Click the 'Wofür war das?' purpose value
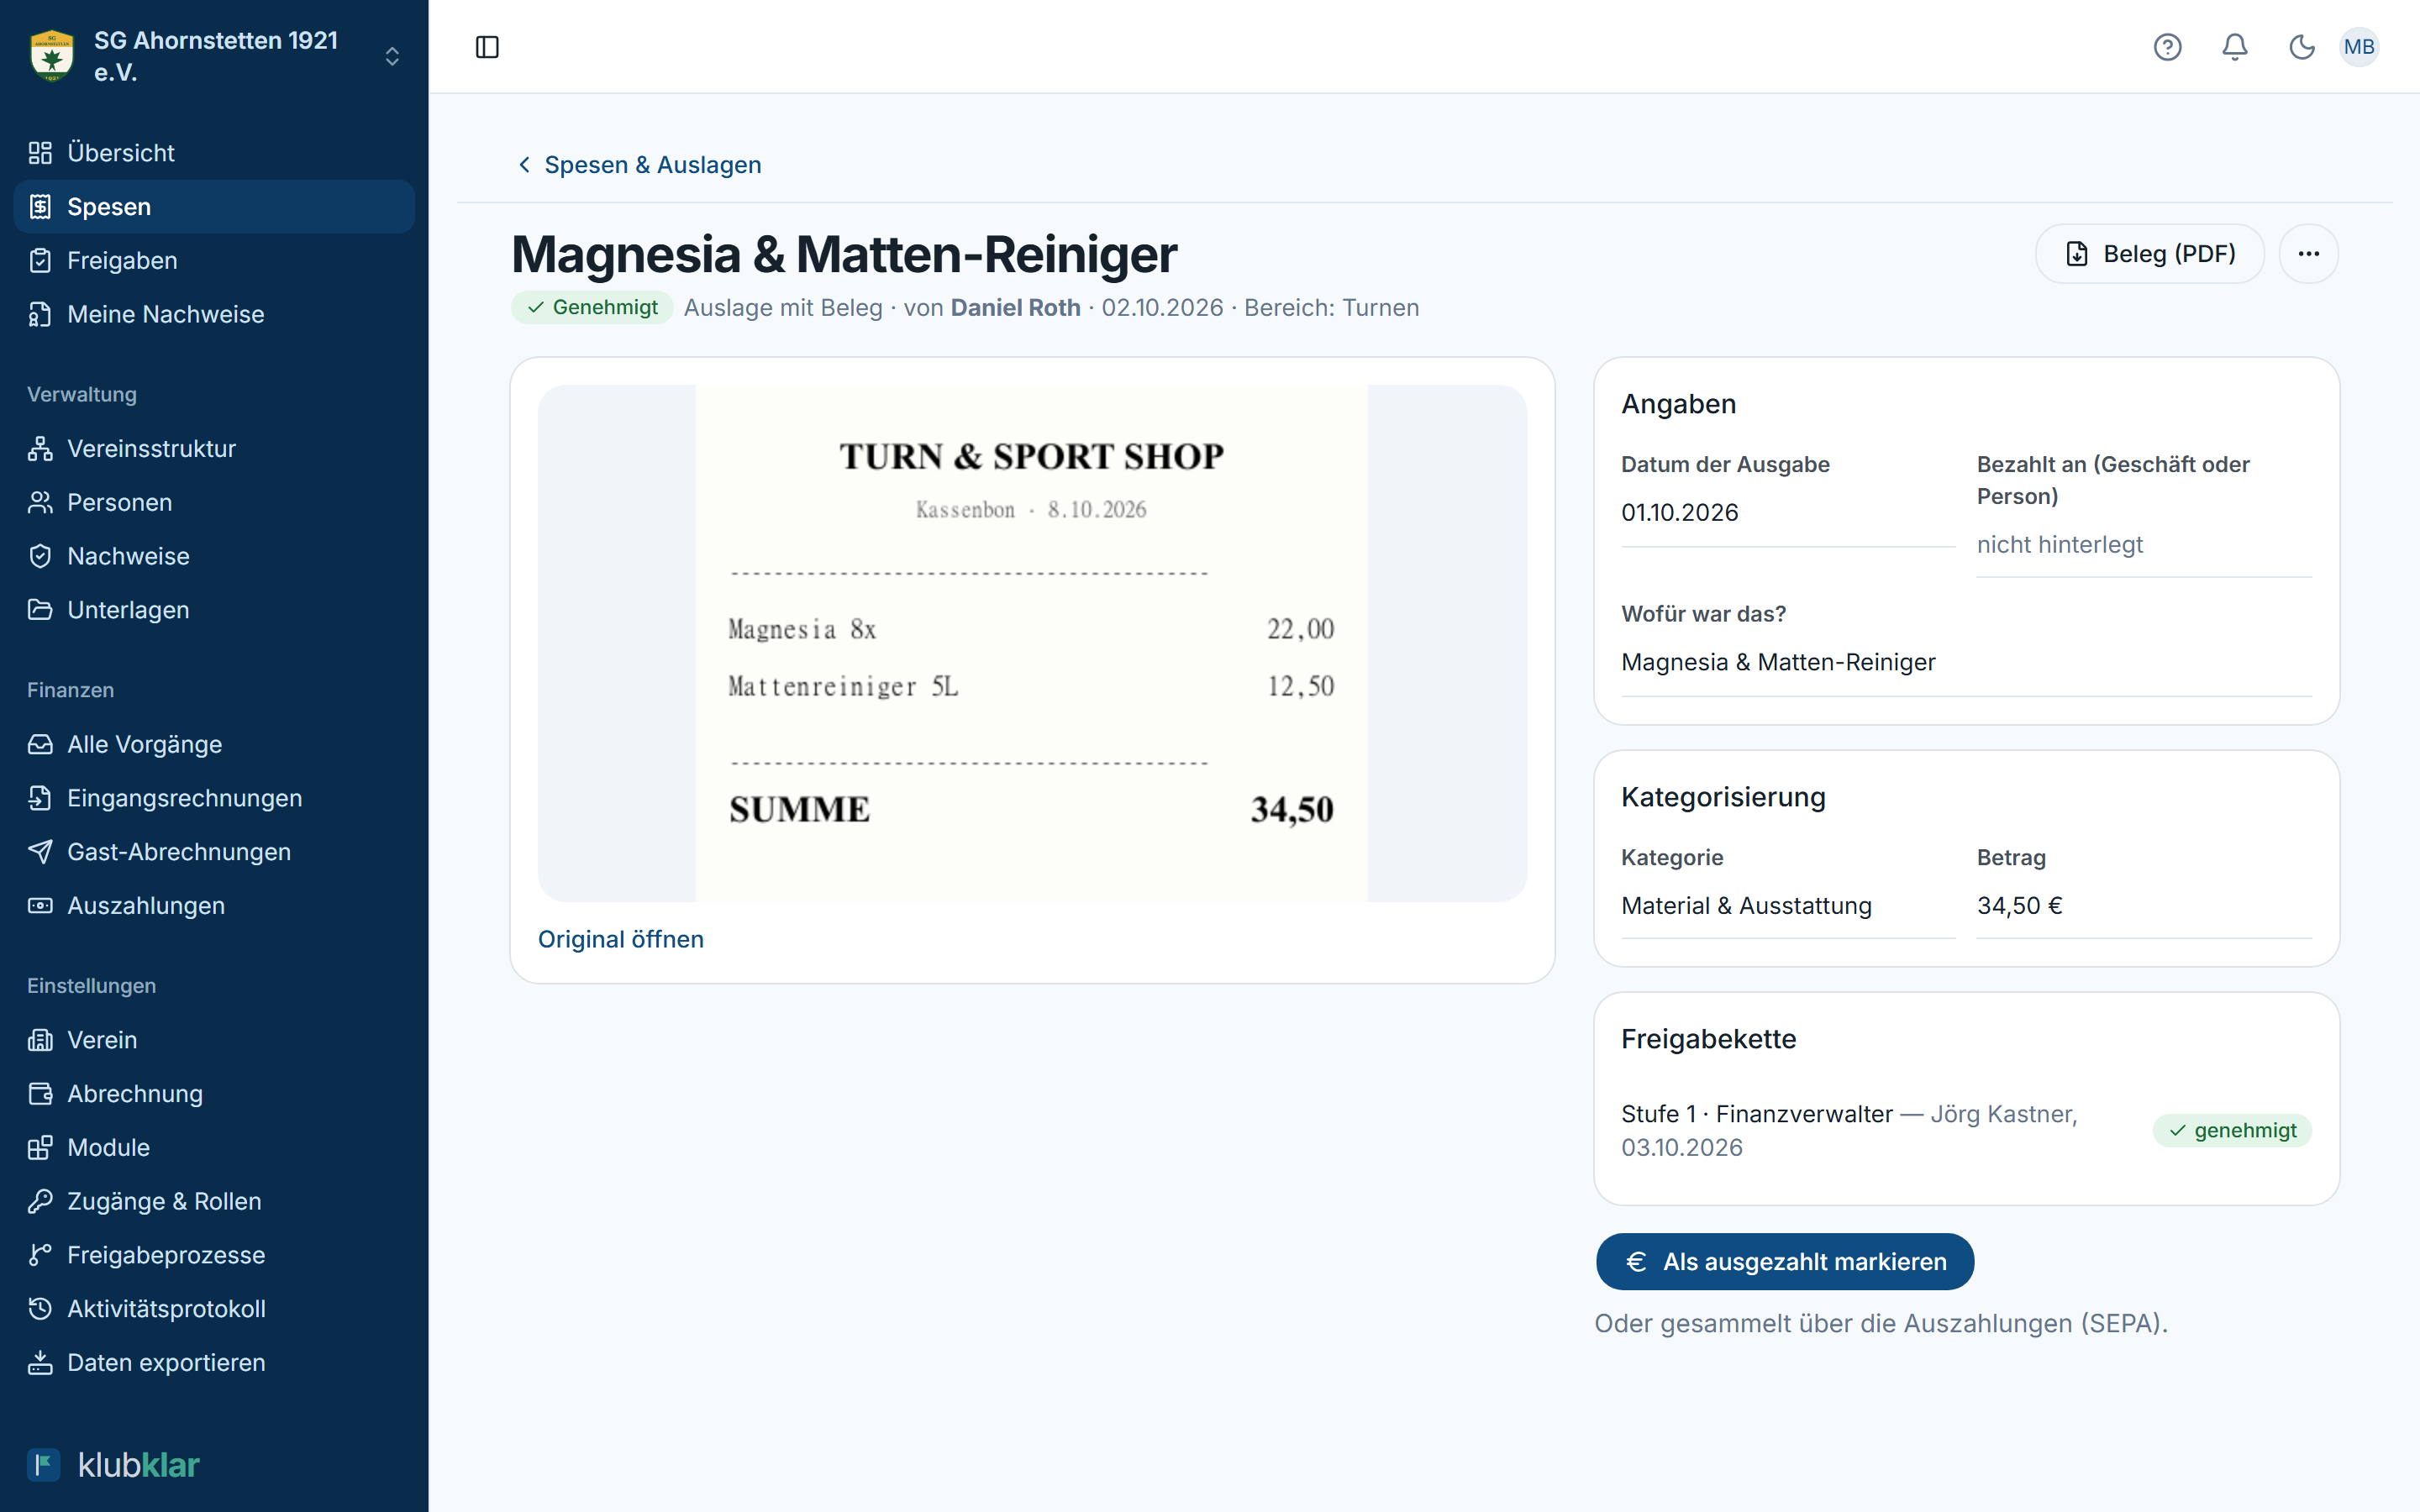Screen dimensions: 2420x1512 [1778, 662]
